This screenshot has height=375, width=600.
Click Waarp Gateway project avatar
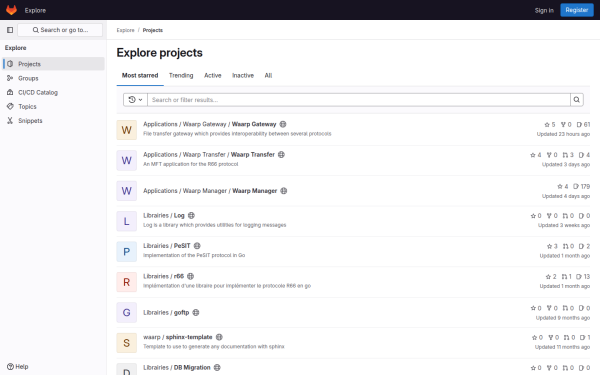pyautogui.click(x=127, y=130)
